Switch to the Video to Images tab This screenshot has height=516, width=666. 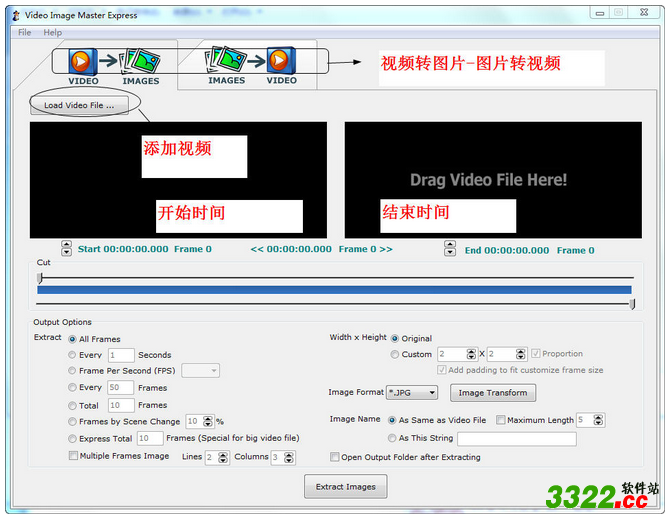(114, 67)
